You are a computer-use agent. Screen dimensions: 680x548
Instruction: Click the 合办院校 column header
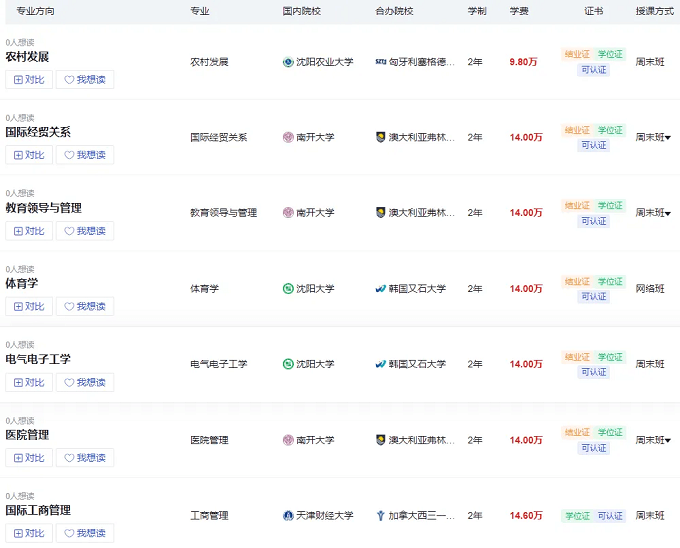[x=394, y=11]
